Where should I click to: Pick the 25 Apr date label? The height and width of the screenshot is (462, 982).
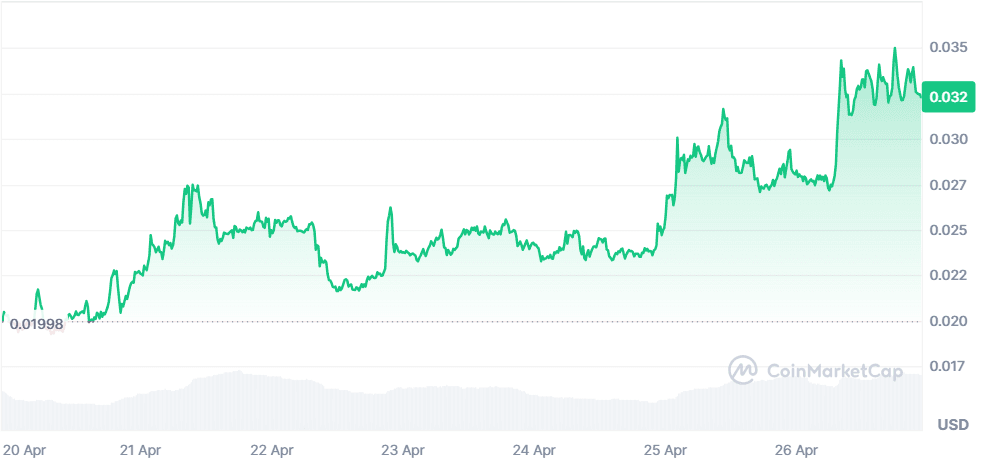(x=665, y=450)
